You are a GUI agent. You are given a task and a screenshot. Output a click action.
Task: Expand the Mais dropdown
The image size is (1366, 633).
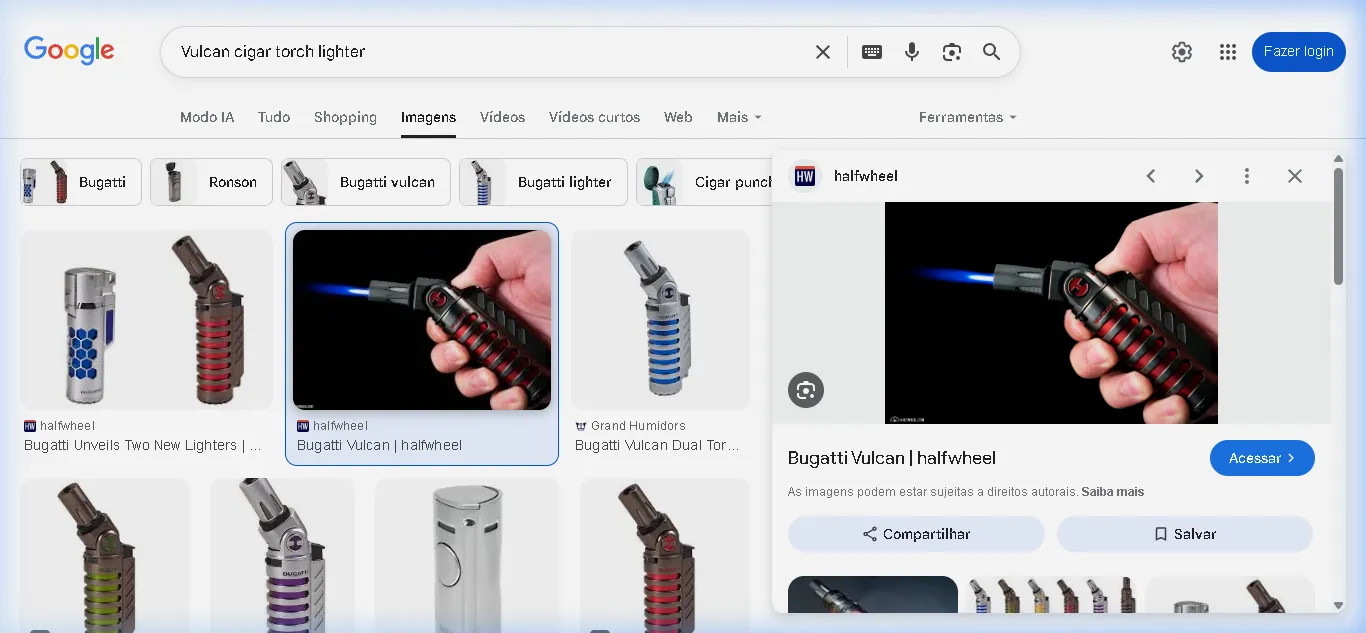click(x=739, y=117)
